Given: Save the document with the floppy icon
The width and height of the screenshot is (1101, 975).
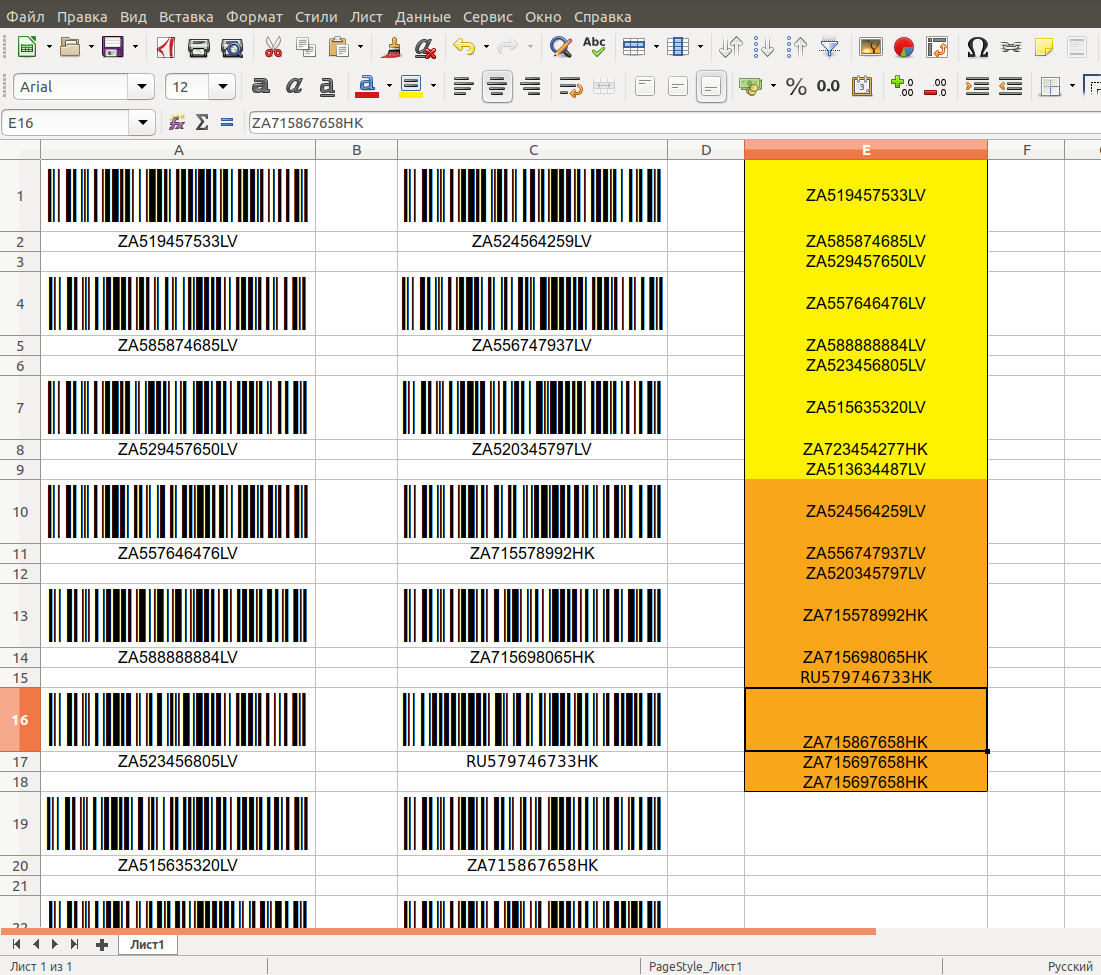Looking at the screenshot, I should pyautogui.click(x=112, y=47).
